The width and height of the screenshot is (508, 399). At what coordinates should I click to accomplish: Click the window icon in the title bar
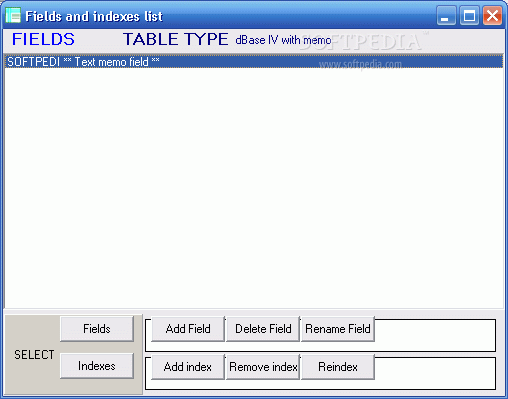13,15
